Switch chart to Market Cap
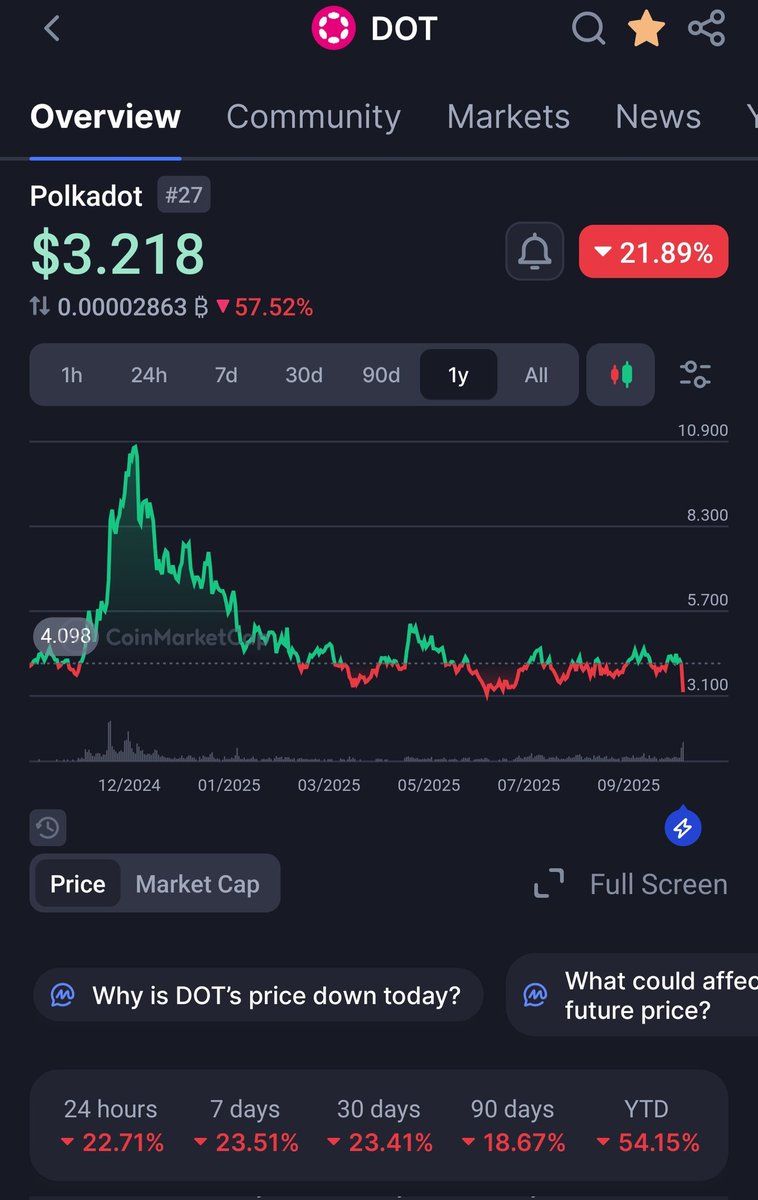The image size is (758, 1200). [197, 884]
